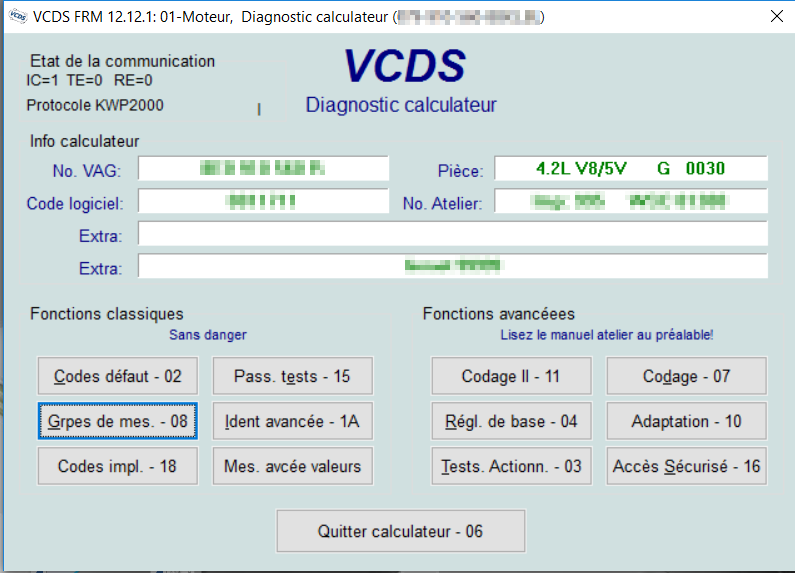This screenshot has width=795, height=573.
Task: Click the Fonctions avancéees group label
Action: 498,314
